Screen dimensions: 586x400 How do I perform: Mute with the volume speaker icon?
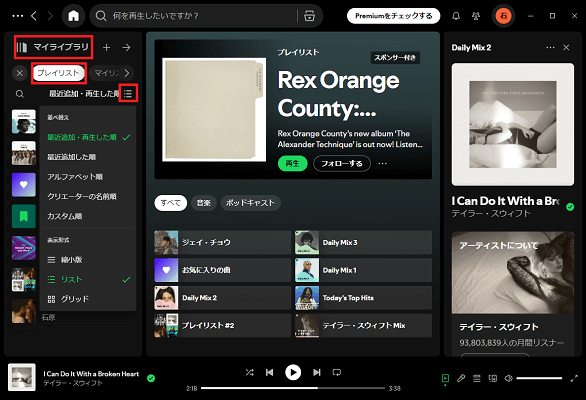[x=508, y=378]
